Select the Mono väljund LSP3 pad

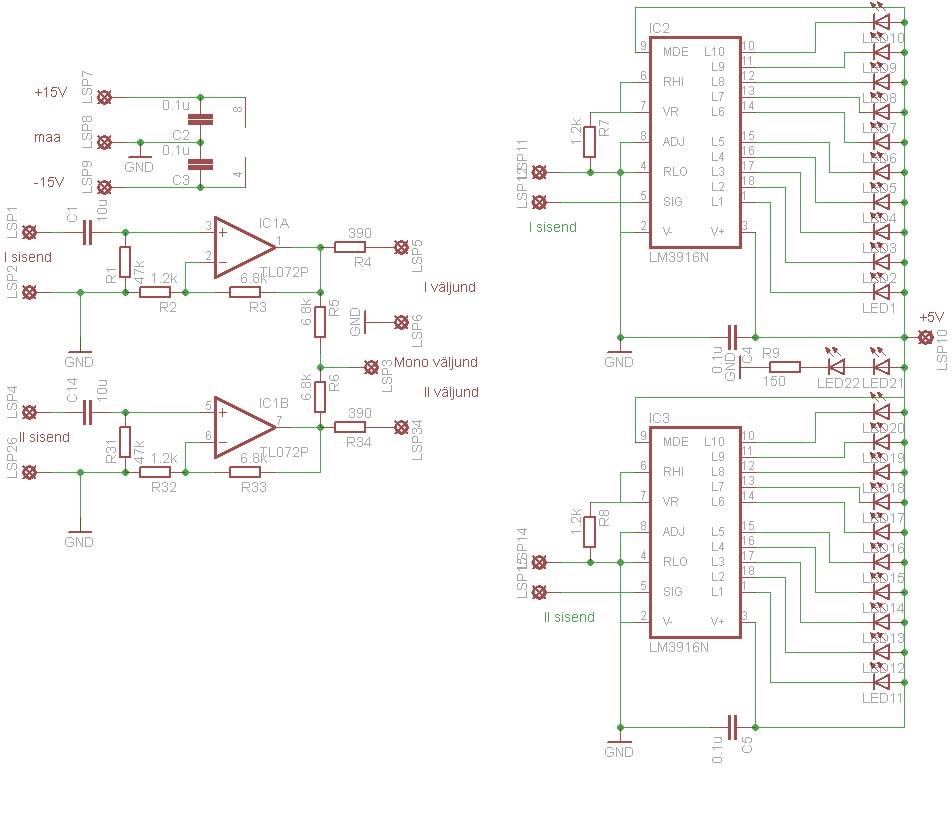click(371, 366)
